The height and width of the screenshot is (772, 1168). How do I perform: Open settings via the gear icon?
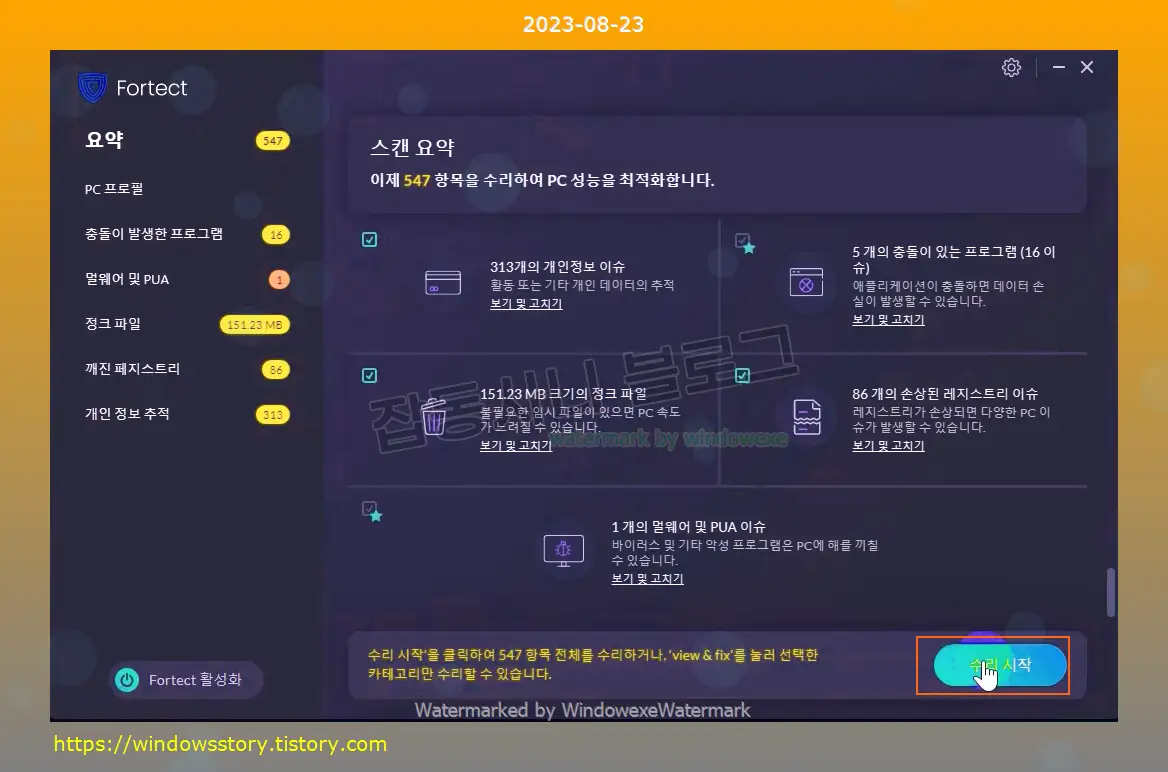tap(1011, 68)
